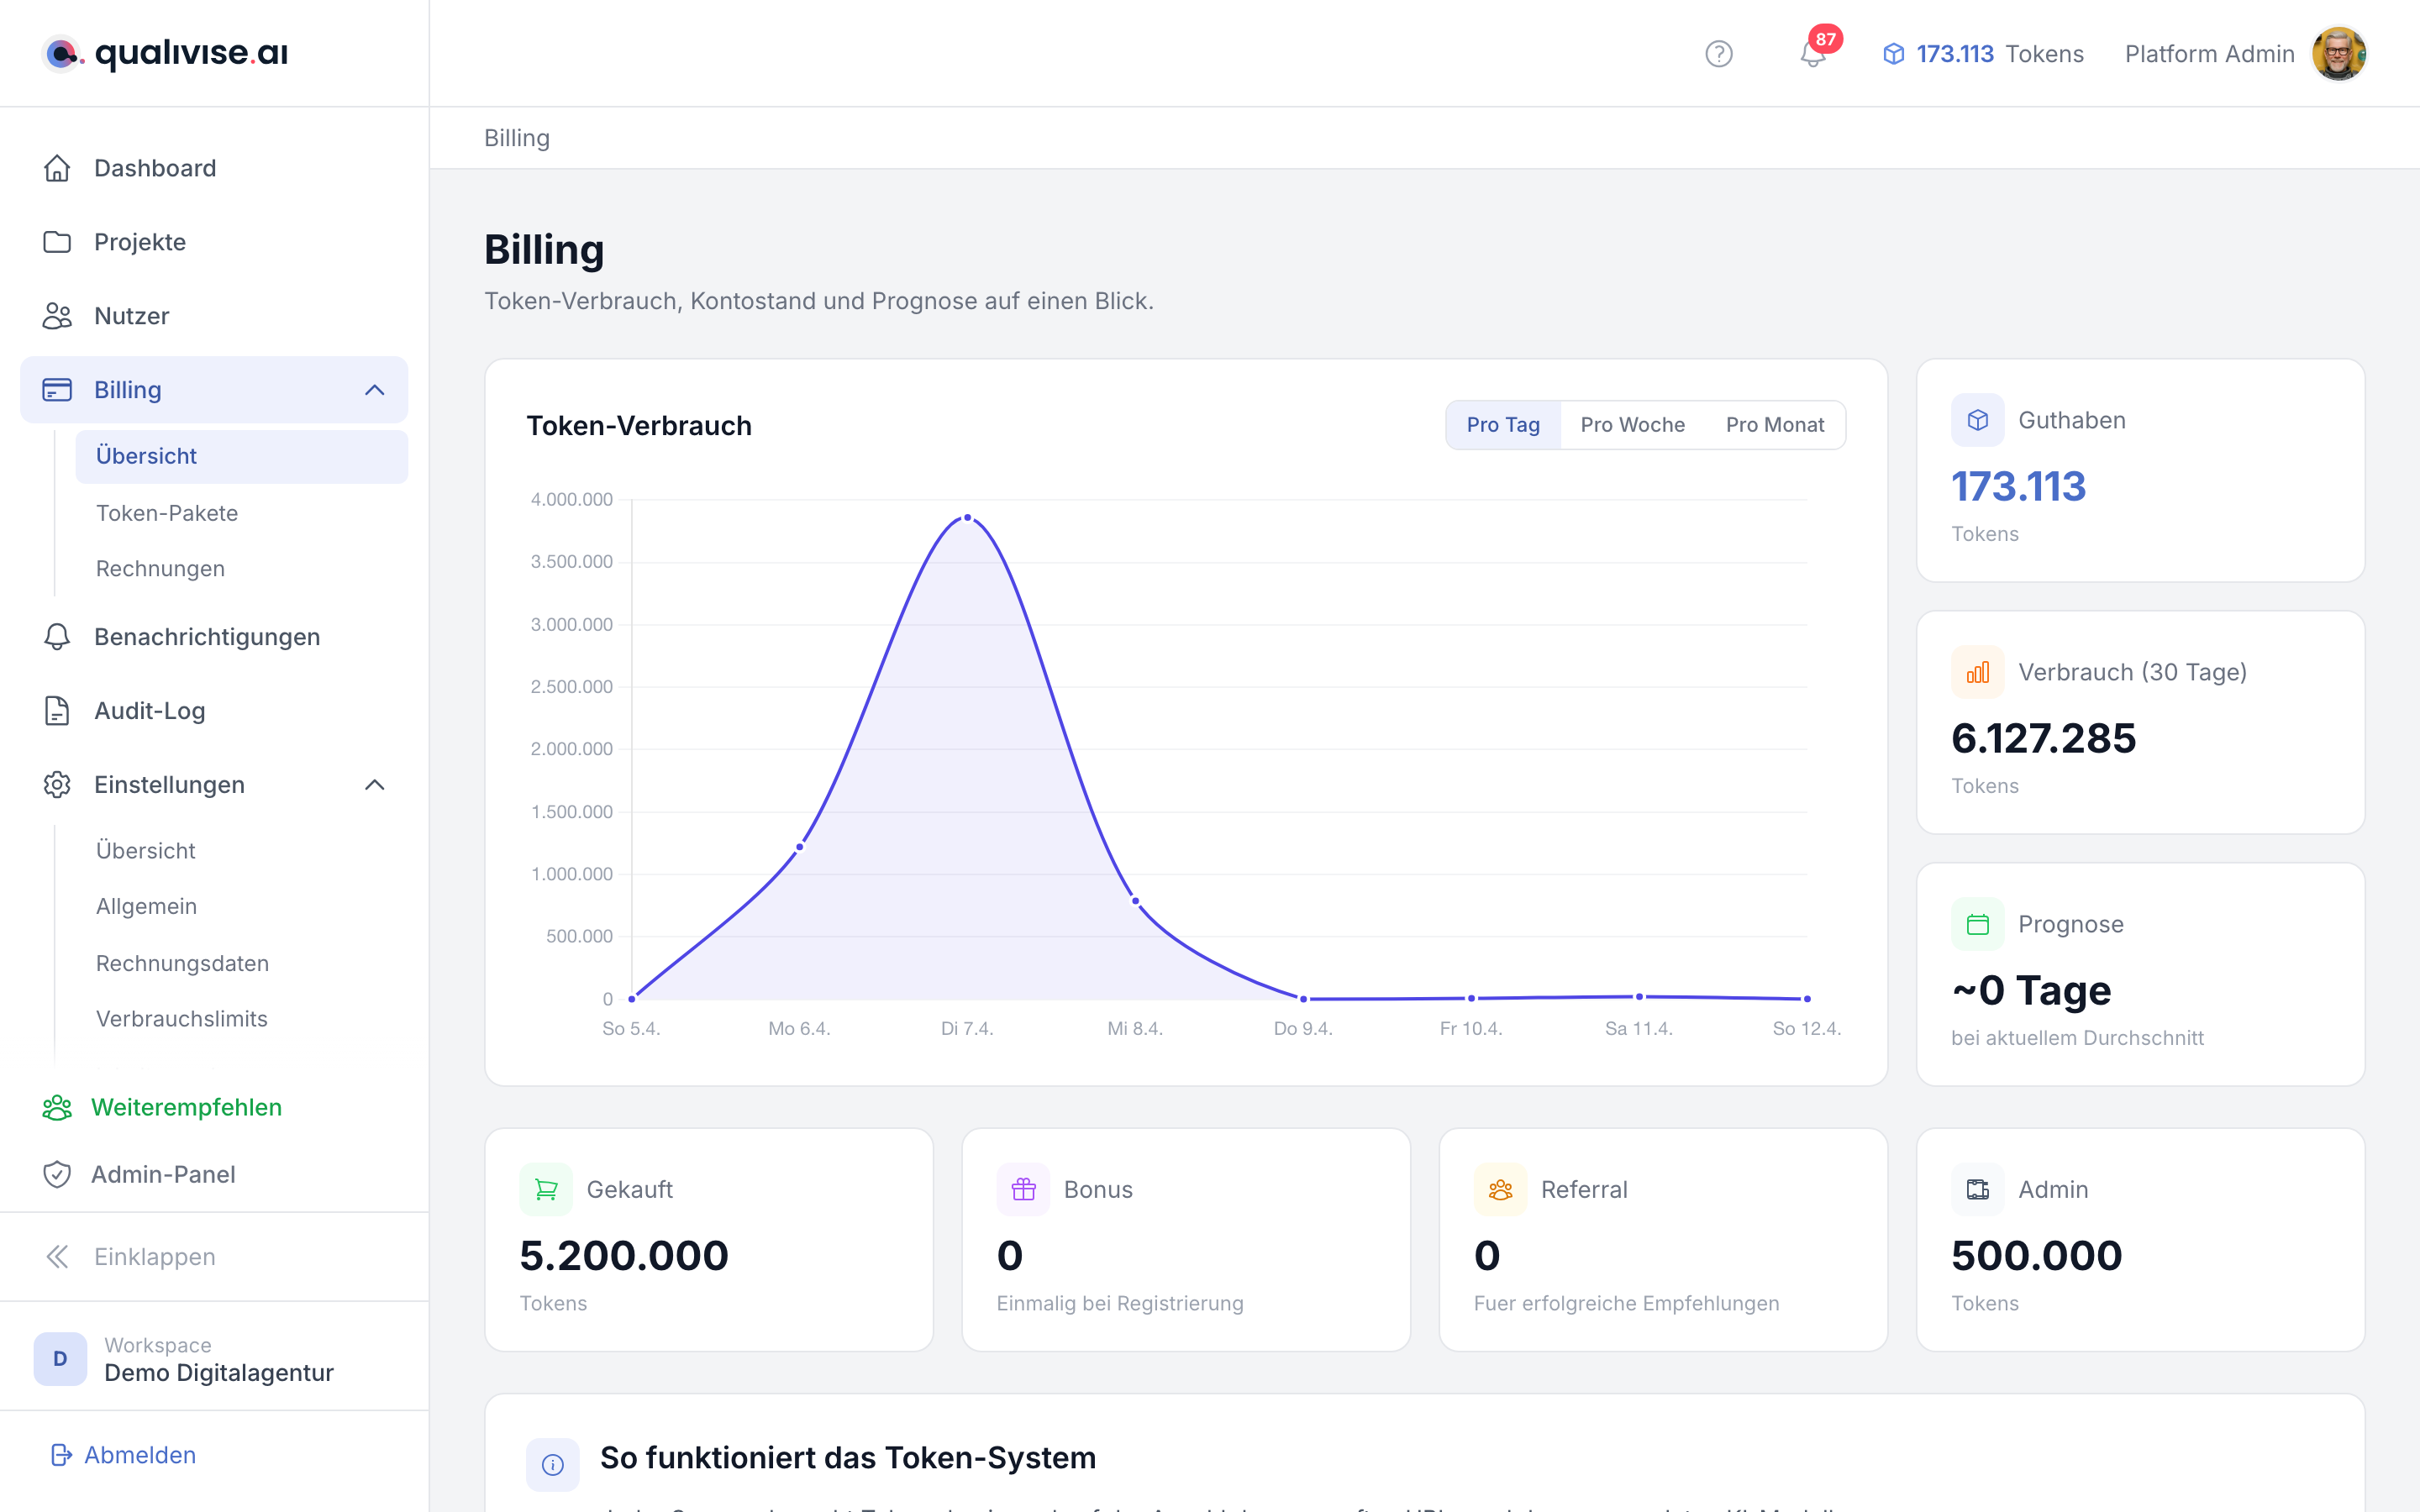Click the Verbrauch bar chart icon
2420x1512 pixels.
pyautogui.click(x=1977, y=672)
